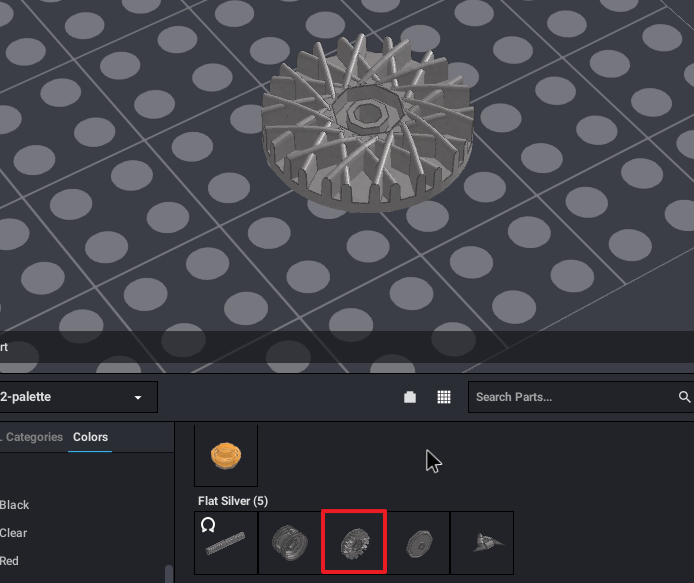Image resolution: width=694 pixels, height=583 pixels.
Task: Click the rotate icon on spring thumbnail
Action: click(208, 525)
